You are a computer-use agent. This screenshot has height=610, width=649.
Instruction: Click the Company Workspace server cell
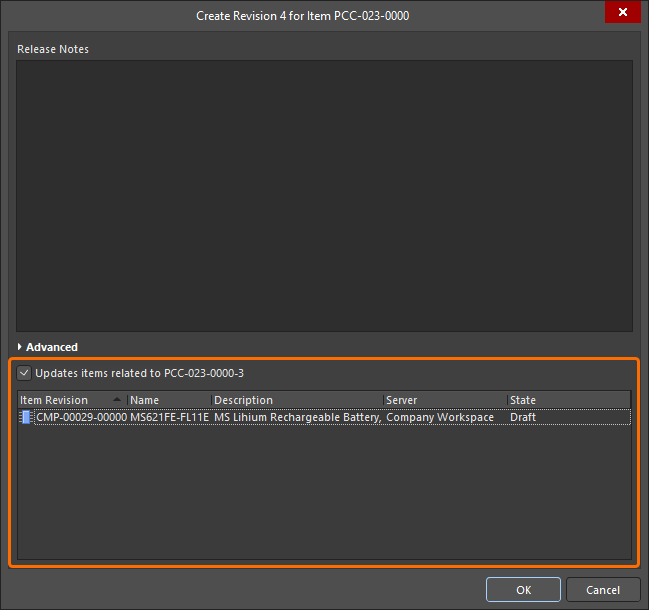(440, 417)
